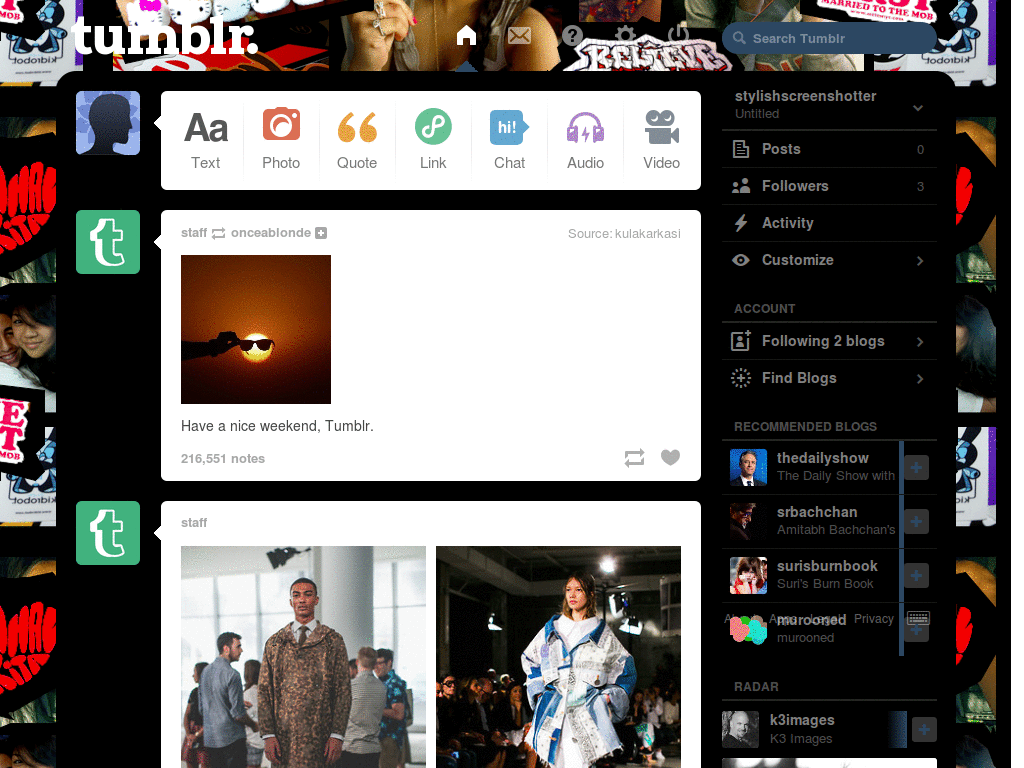Open the Customize option
This screenshot has height=768, width=1024.
tap(829, 260)
